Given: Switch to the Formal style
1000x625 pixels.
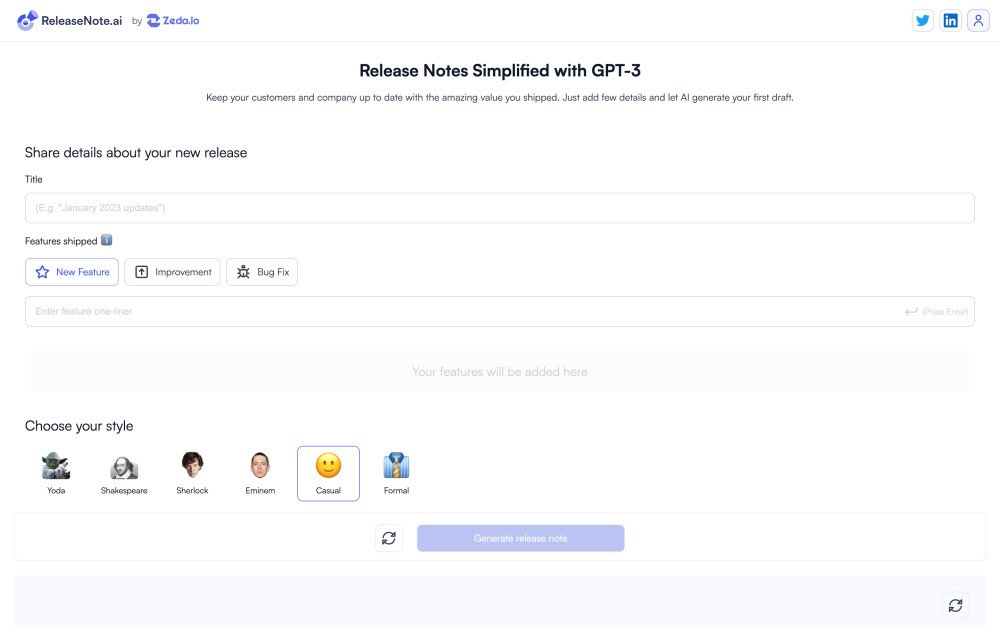Looking at the screenshot, I should 396,466.
